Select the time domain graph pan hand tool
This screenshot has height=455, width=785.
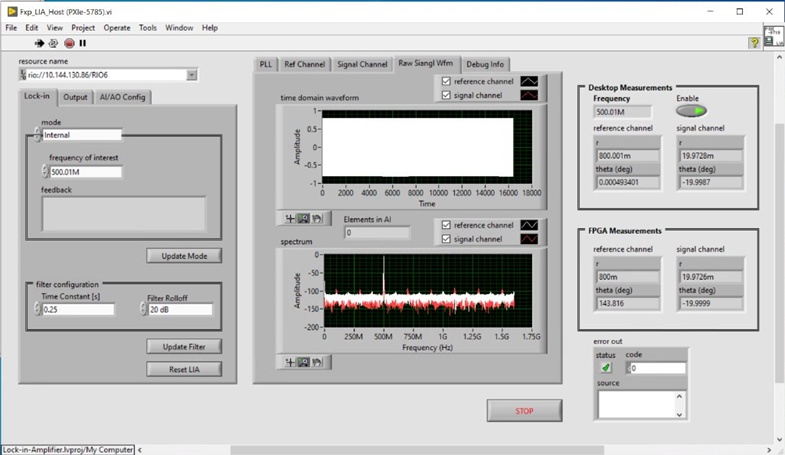[x=317, y=218]
